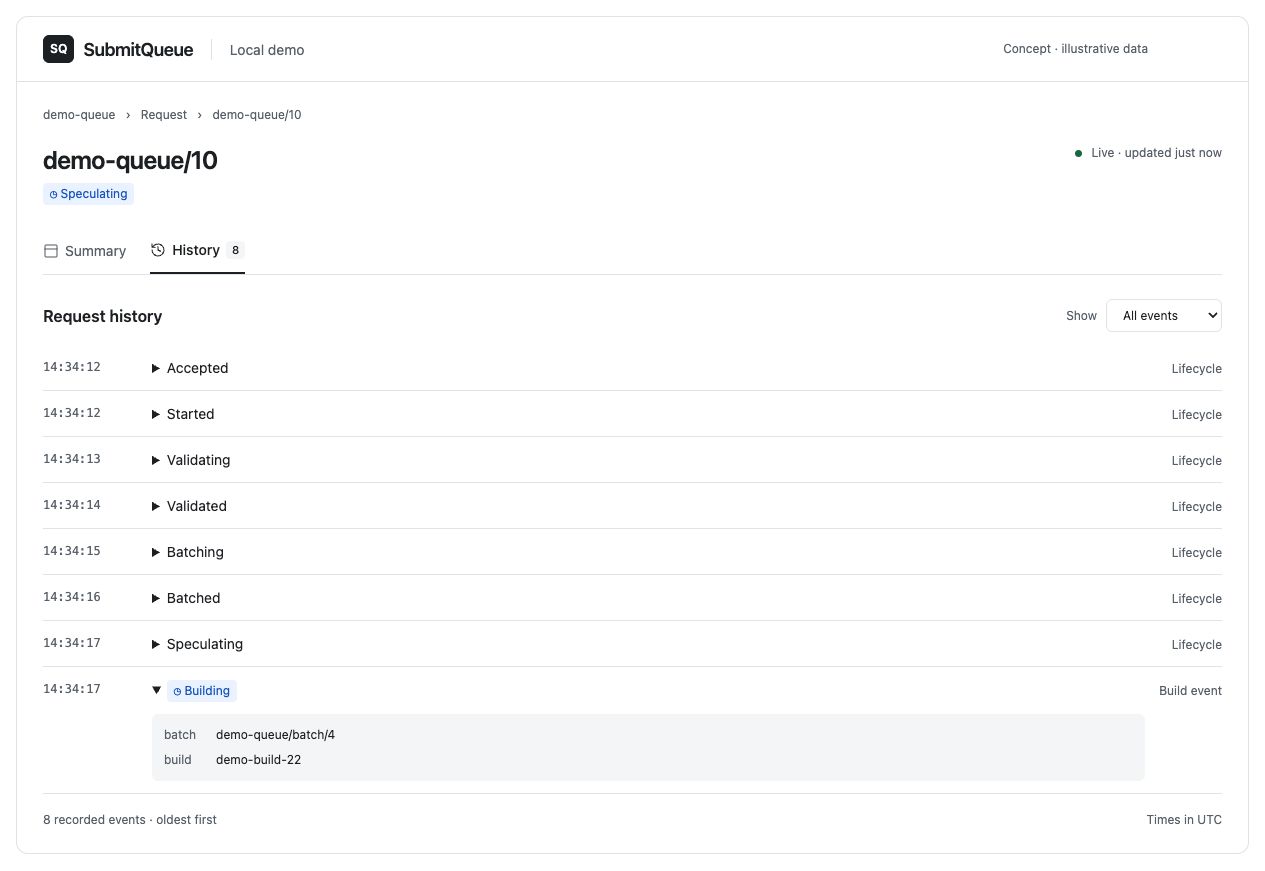Click the 14:34:13 timestamp
The image size is (1265, 871).
click(72, 459)
